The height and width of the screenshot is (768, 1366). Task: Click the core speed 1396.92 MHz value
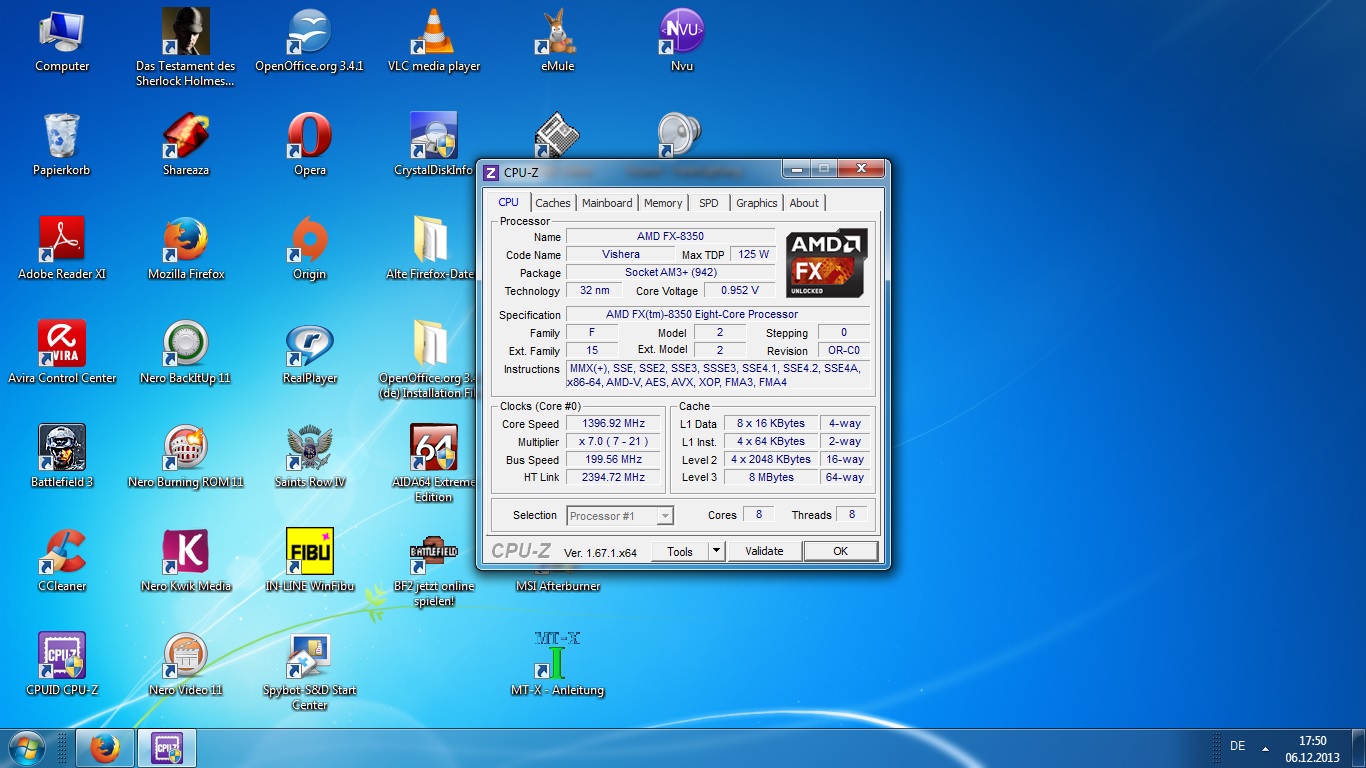[613, 424]
